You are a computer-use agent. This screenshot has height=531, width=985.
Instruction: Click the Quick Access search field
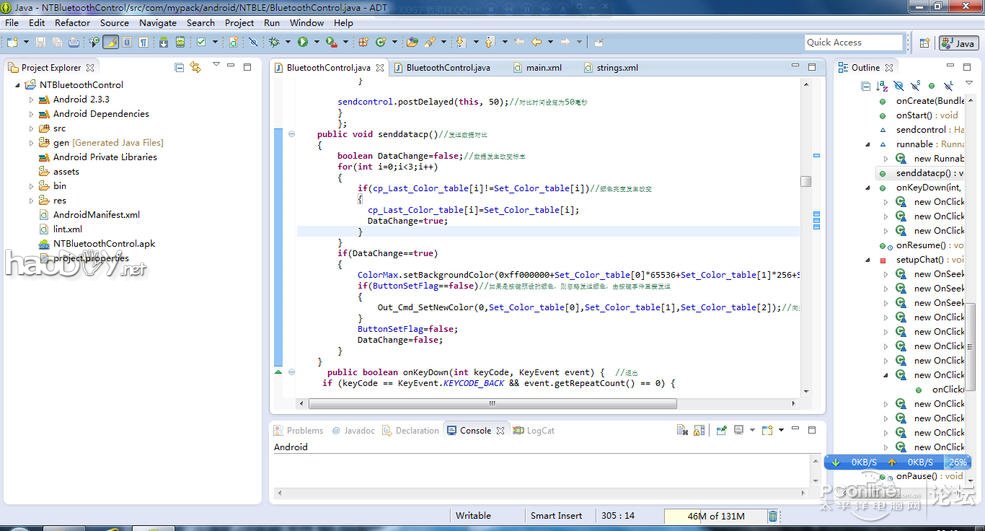[853, 42]
